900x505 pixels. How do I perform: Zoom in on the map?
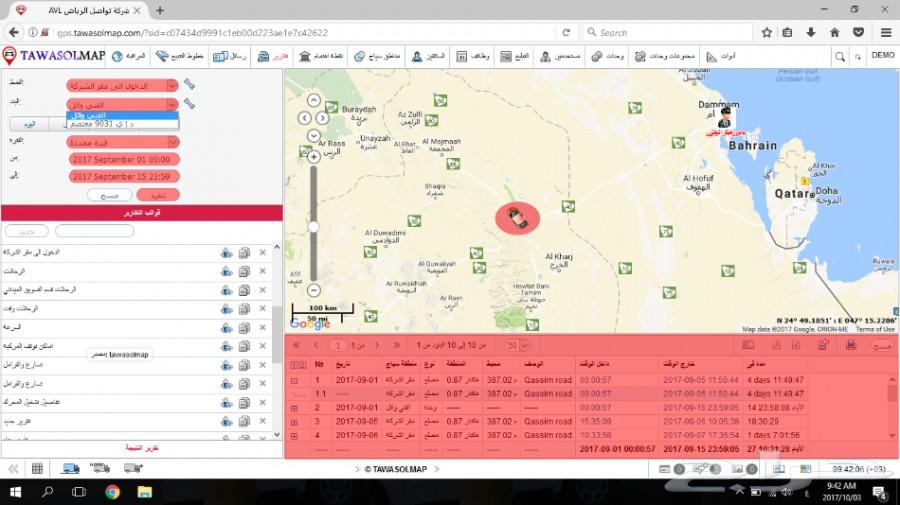(313, 157)
